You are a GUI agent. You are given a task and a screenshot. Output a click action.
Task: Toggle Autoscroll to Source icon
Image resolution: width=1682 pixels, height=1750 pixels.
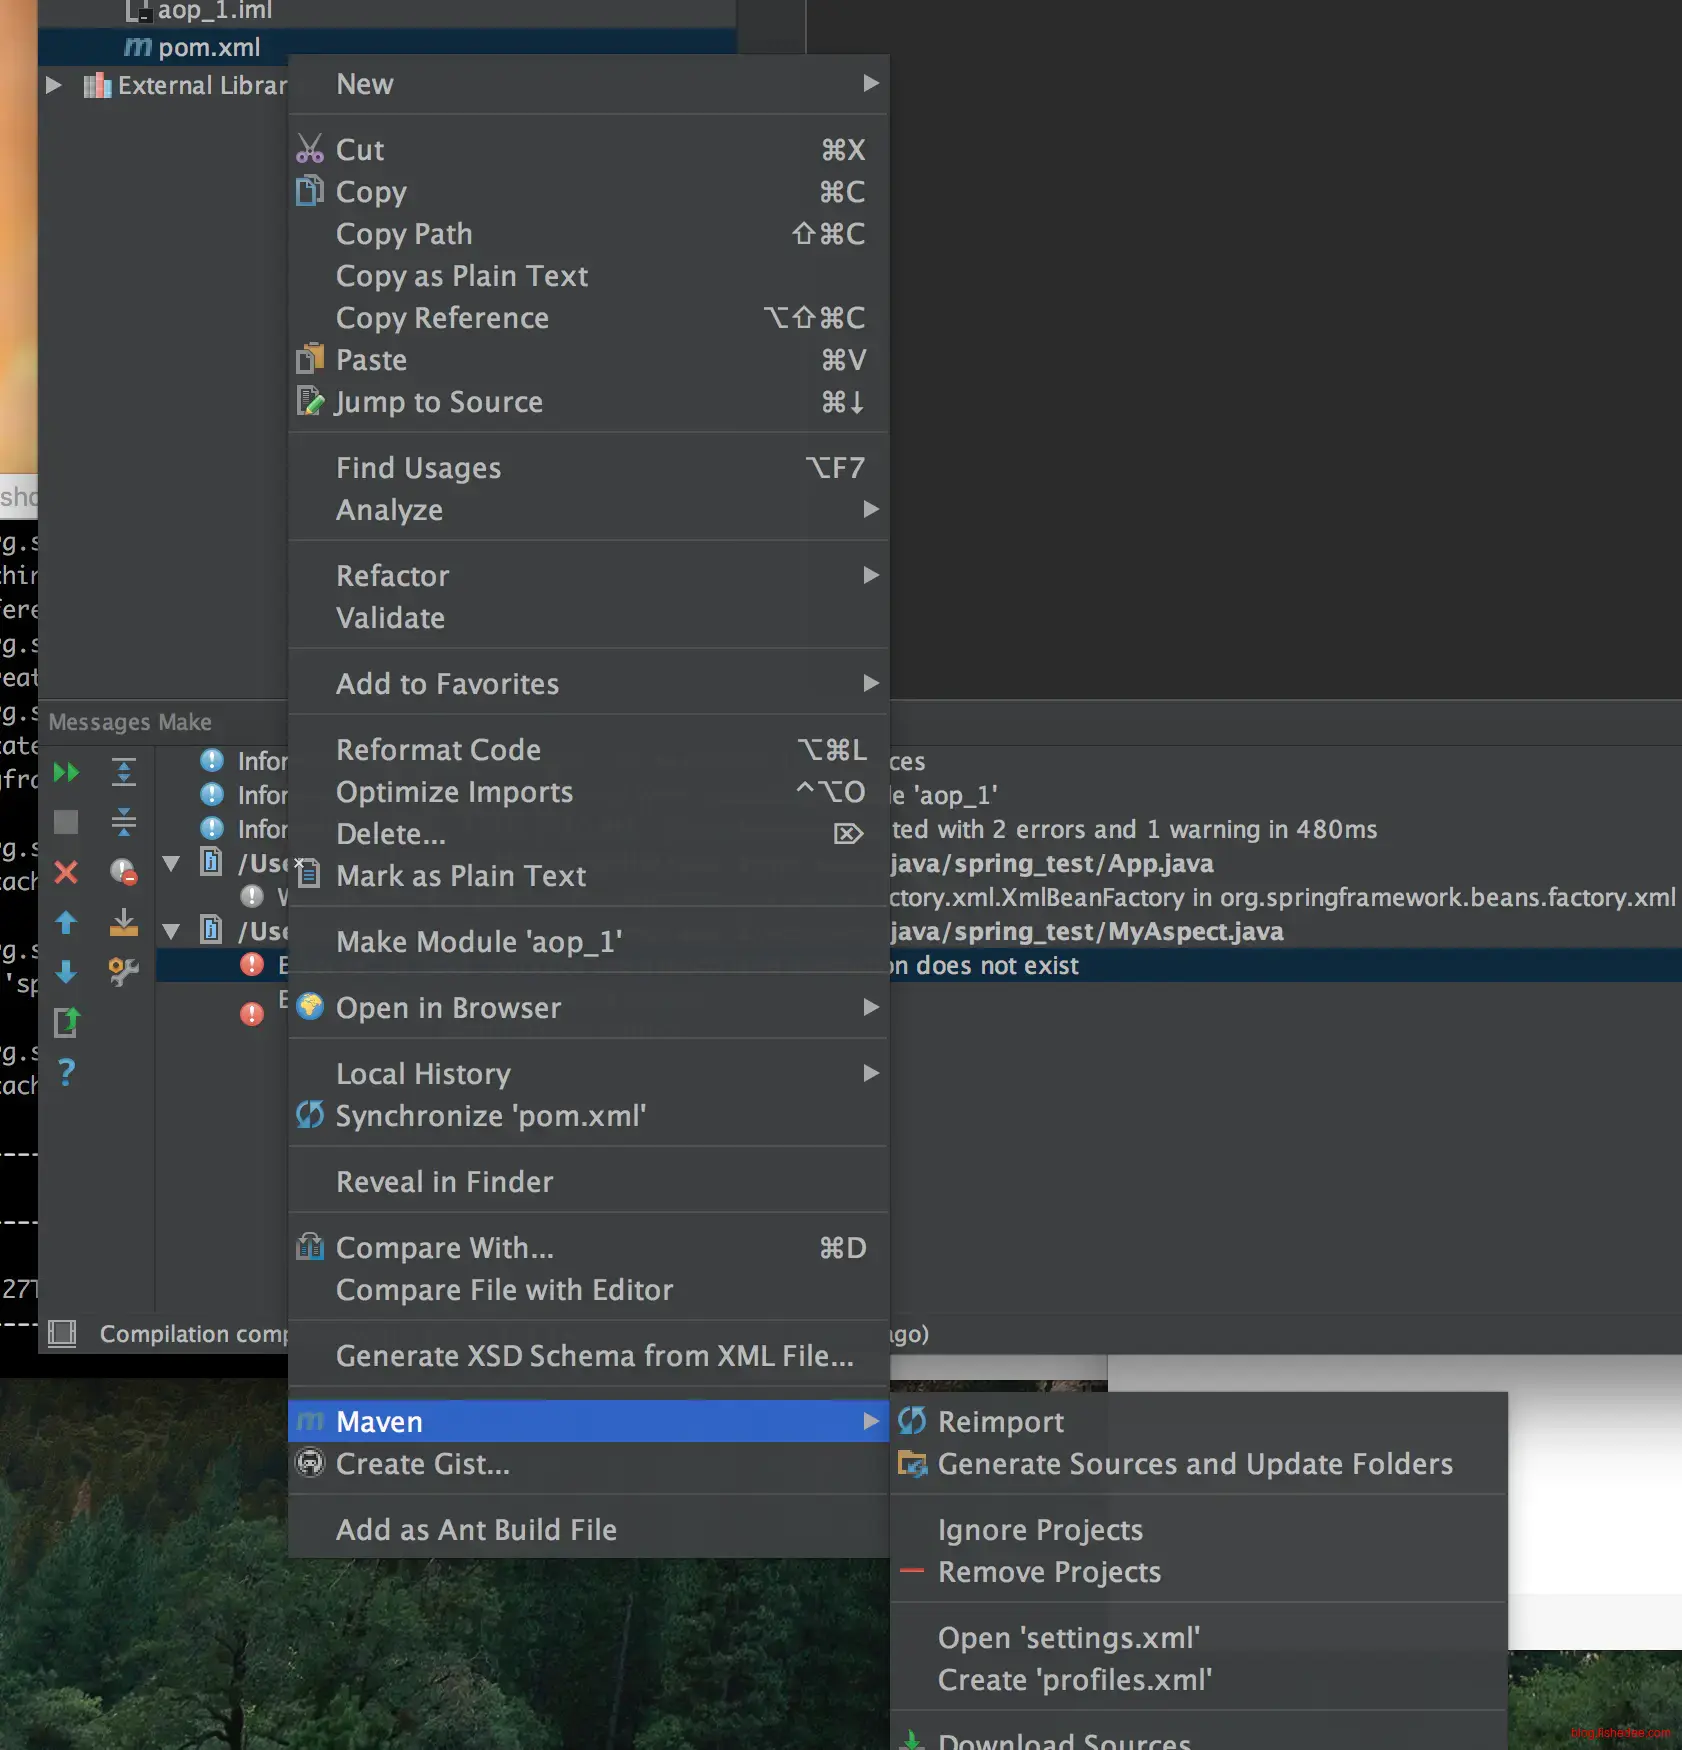[123, 922]
